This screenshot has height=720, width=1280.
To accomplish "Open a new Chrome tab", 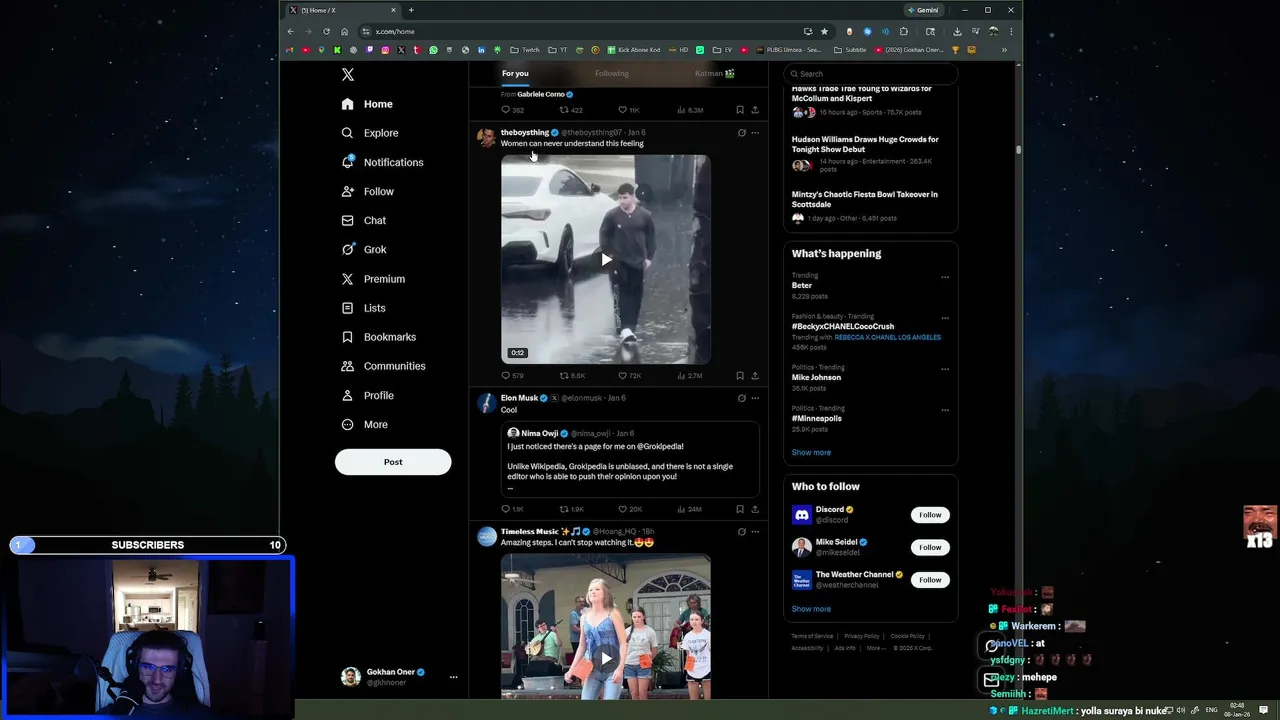I will click(411, 10).
